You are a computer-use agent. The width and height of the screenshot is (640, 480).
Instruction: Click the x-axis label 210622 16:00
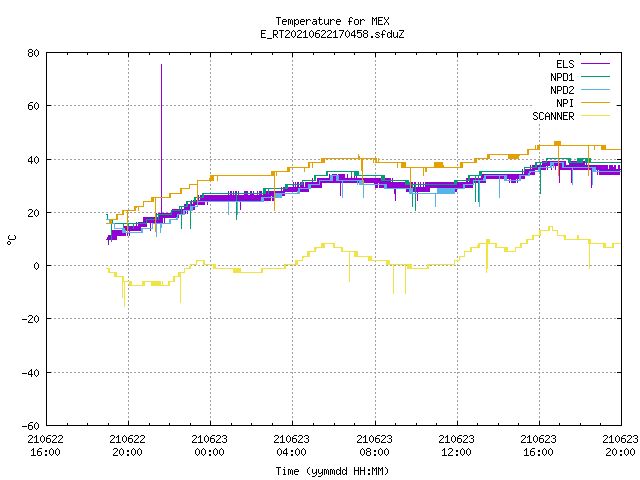point(46,446)
